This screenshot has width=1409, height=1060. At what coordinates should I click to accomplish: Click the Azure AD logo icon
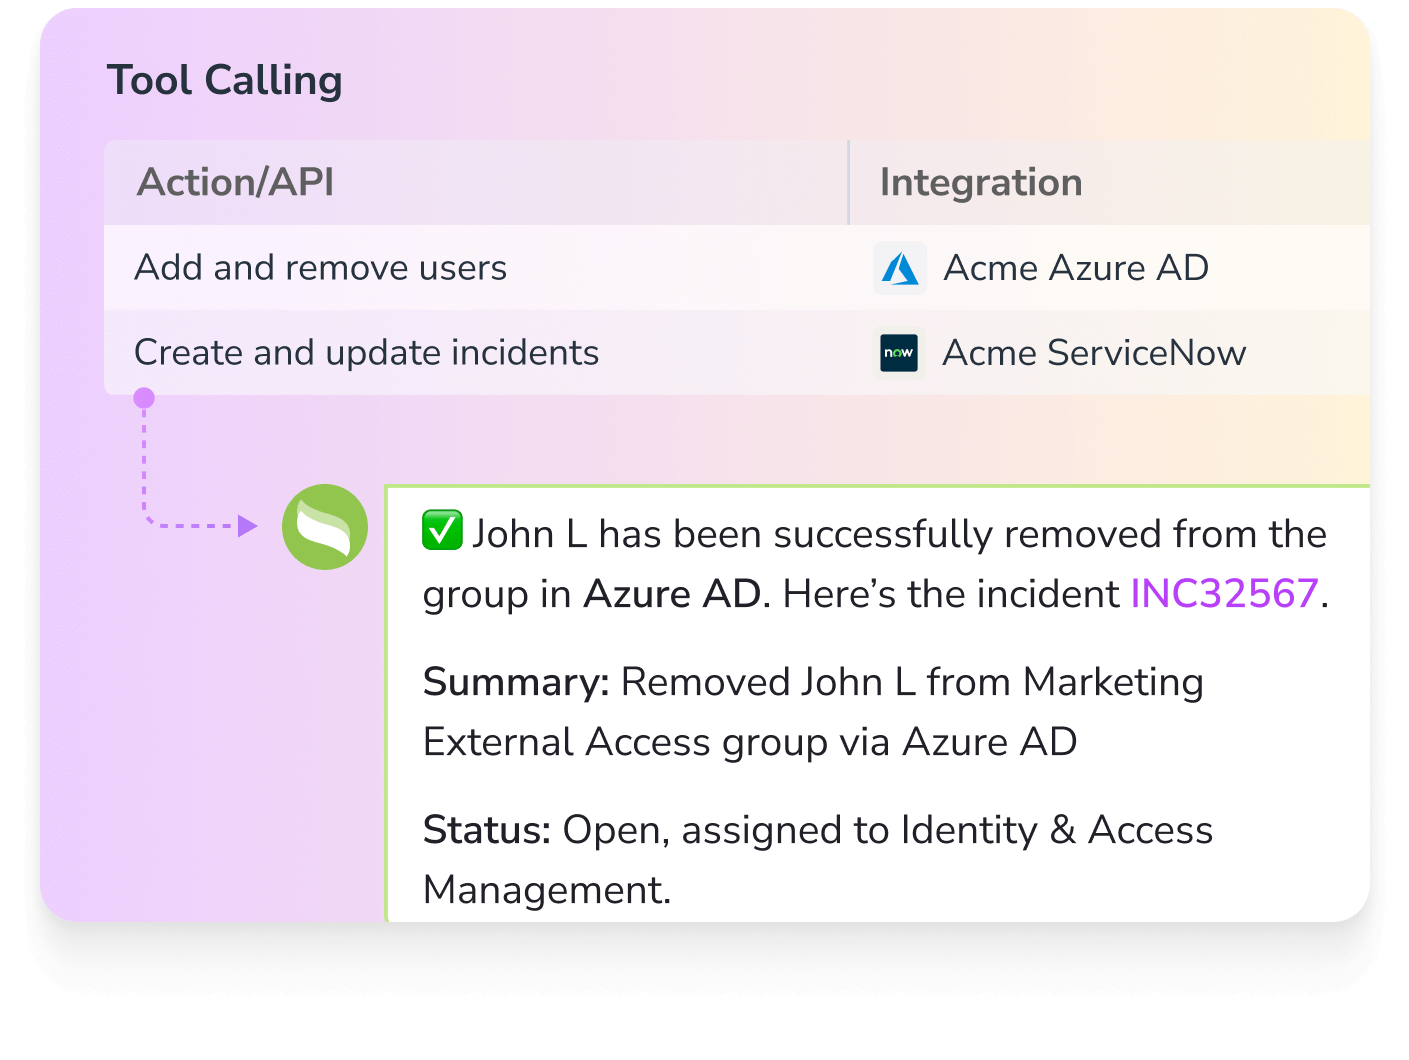pos(900,268)
